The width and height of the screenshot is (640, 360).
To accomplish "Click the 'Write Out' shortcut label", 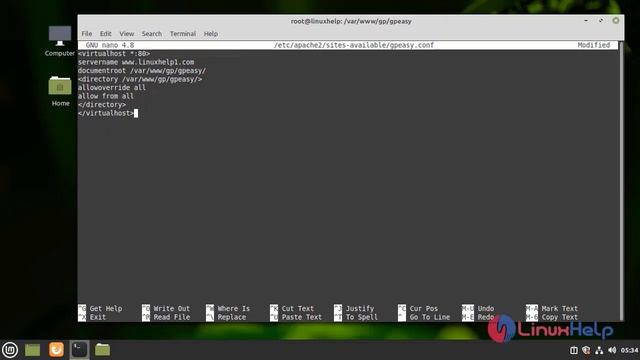I will coord(172,309).
